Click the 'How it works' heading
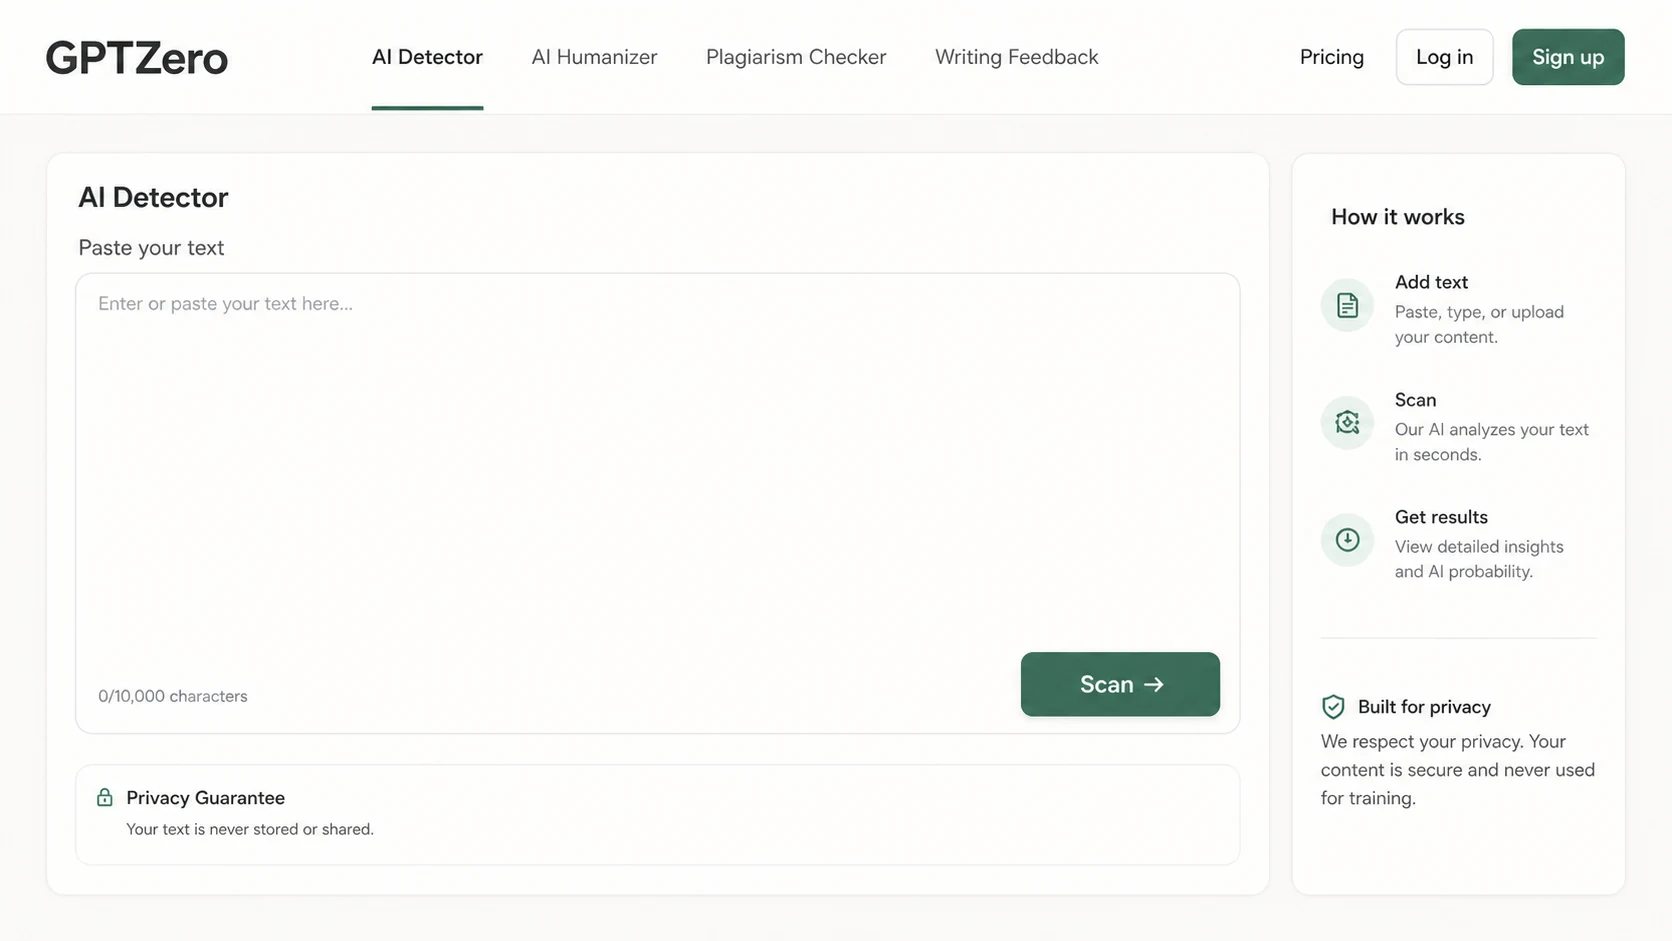 click(1397, 217)
